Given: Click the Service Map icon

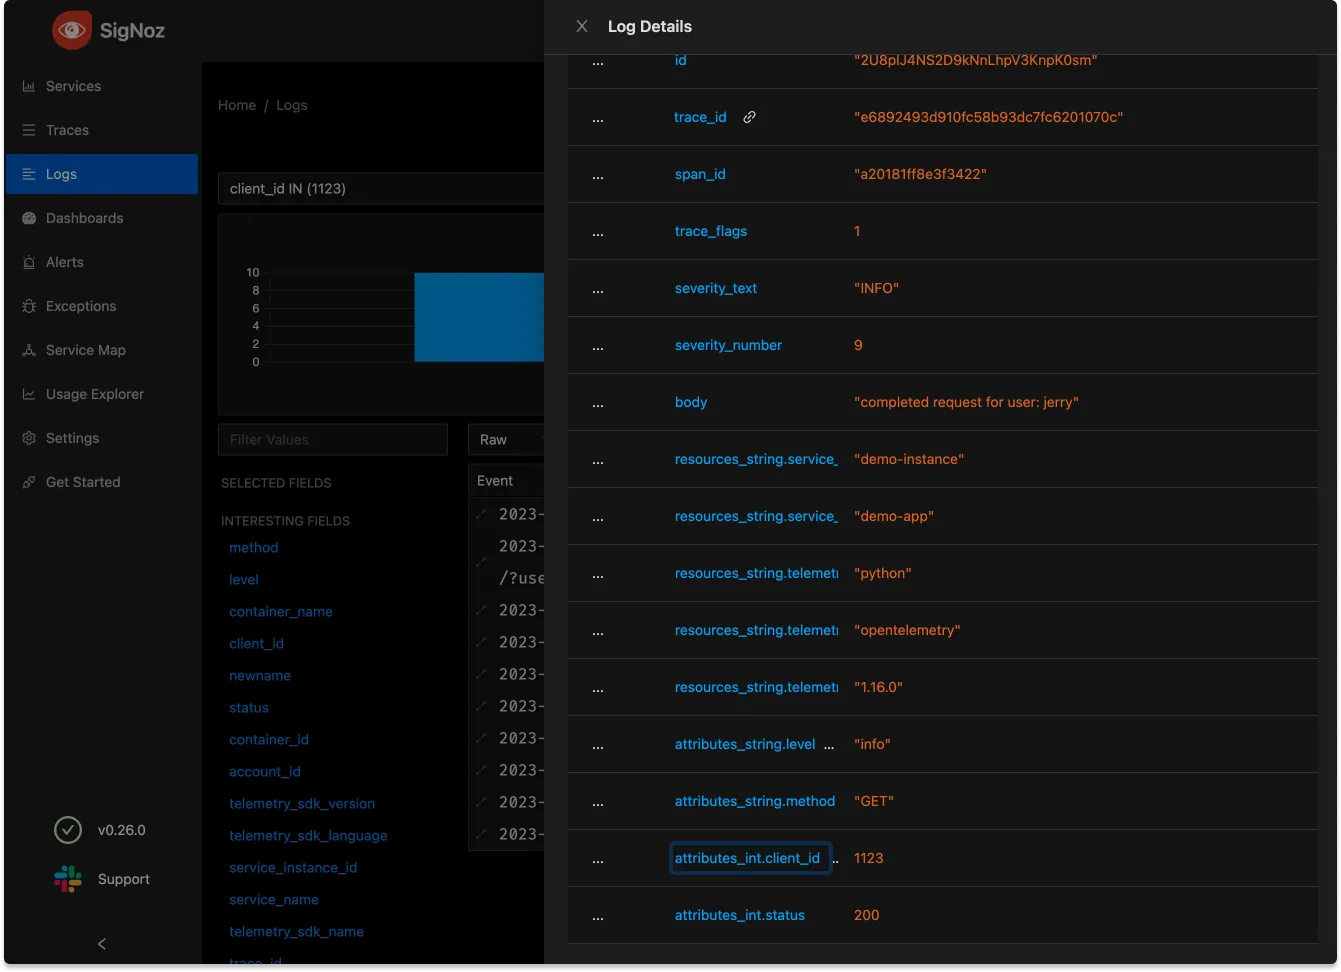Looking at the screenshot, I should (x=29, y=350).
